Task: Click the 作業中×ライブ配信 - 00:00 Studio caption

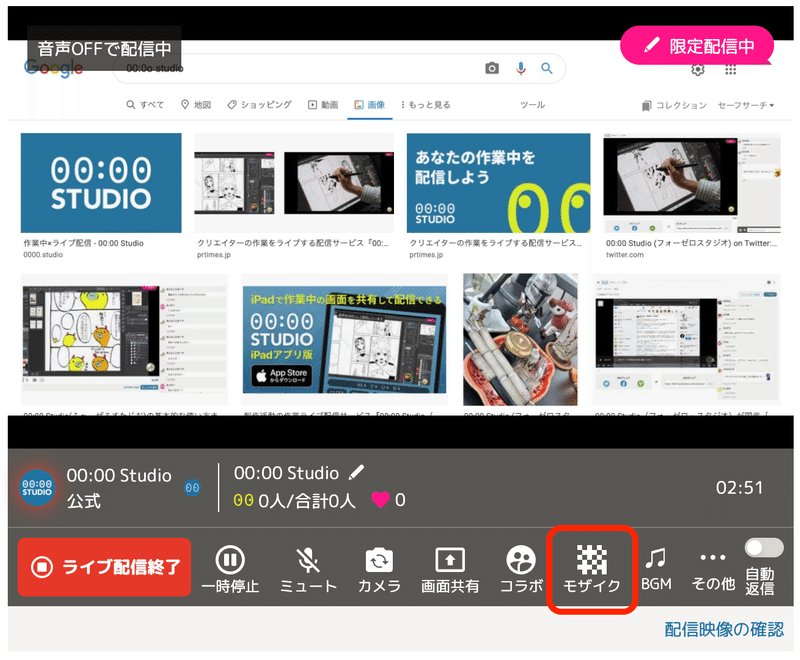Action: 83,243
